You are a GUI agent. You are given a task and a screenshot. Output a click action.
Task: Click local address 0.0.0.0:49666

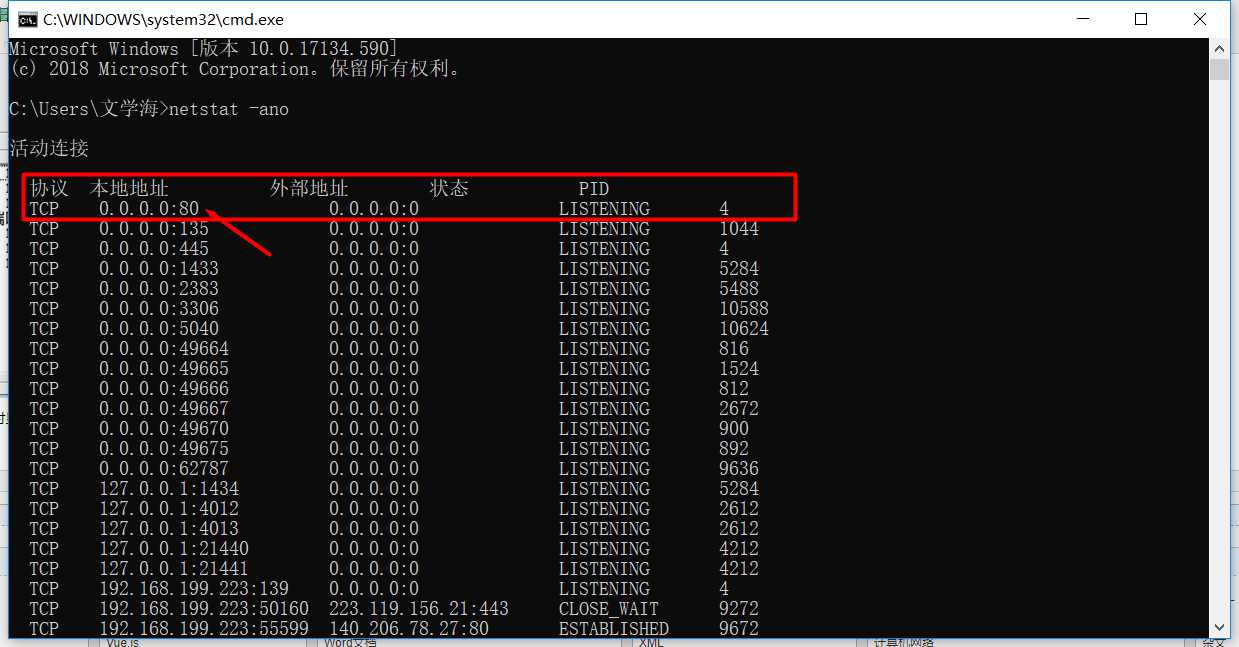(164, 389)
